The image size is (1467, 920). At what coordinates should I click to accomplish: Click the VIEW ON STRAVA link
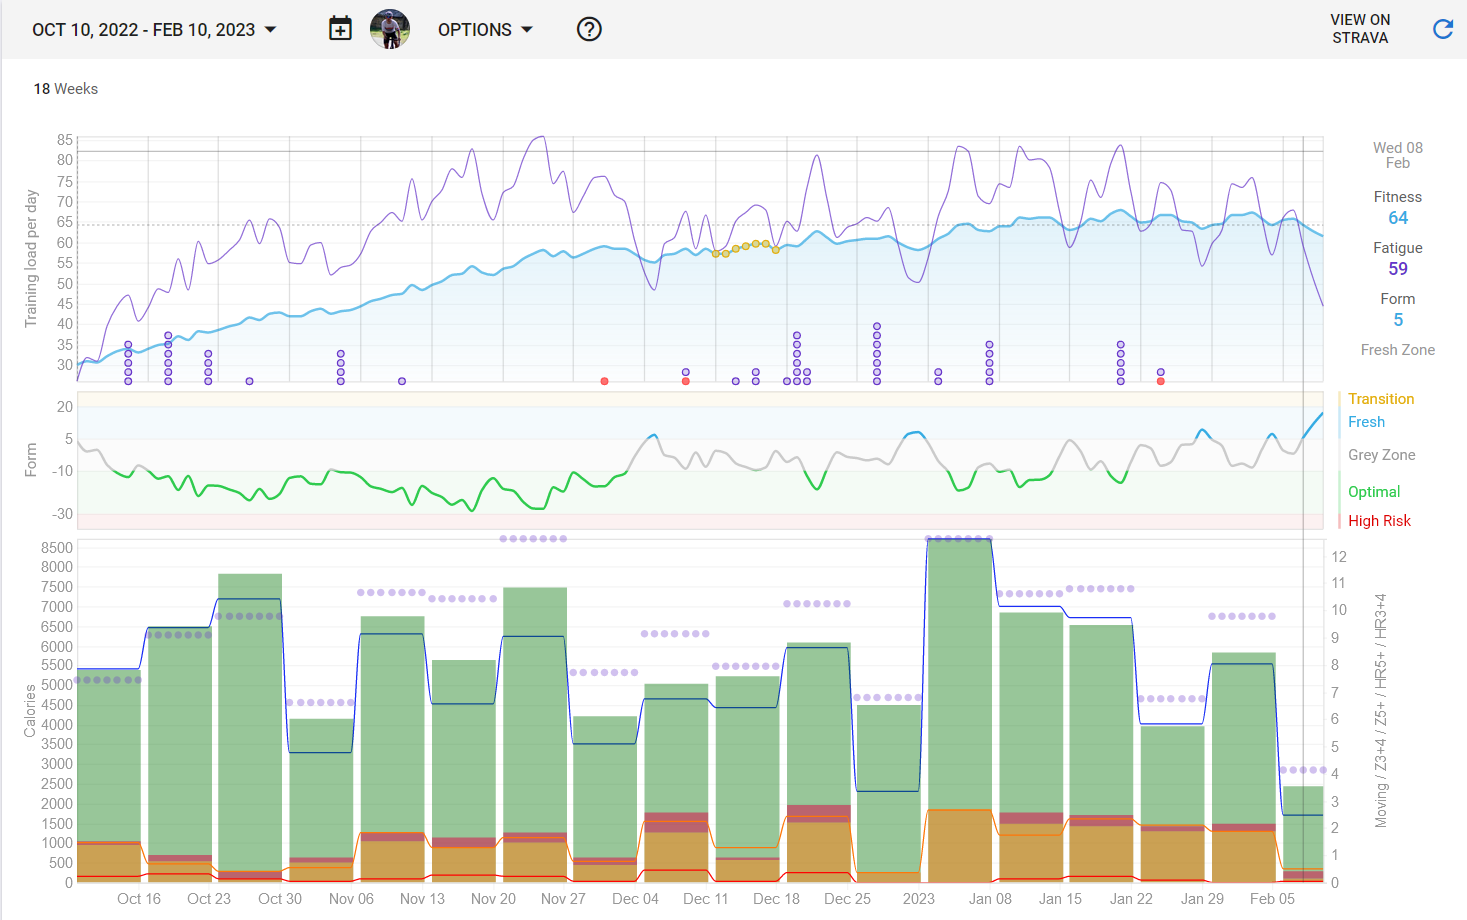(1360, 29)
